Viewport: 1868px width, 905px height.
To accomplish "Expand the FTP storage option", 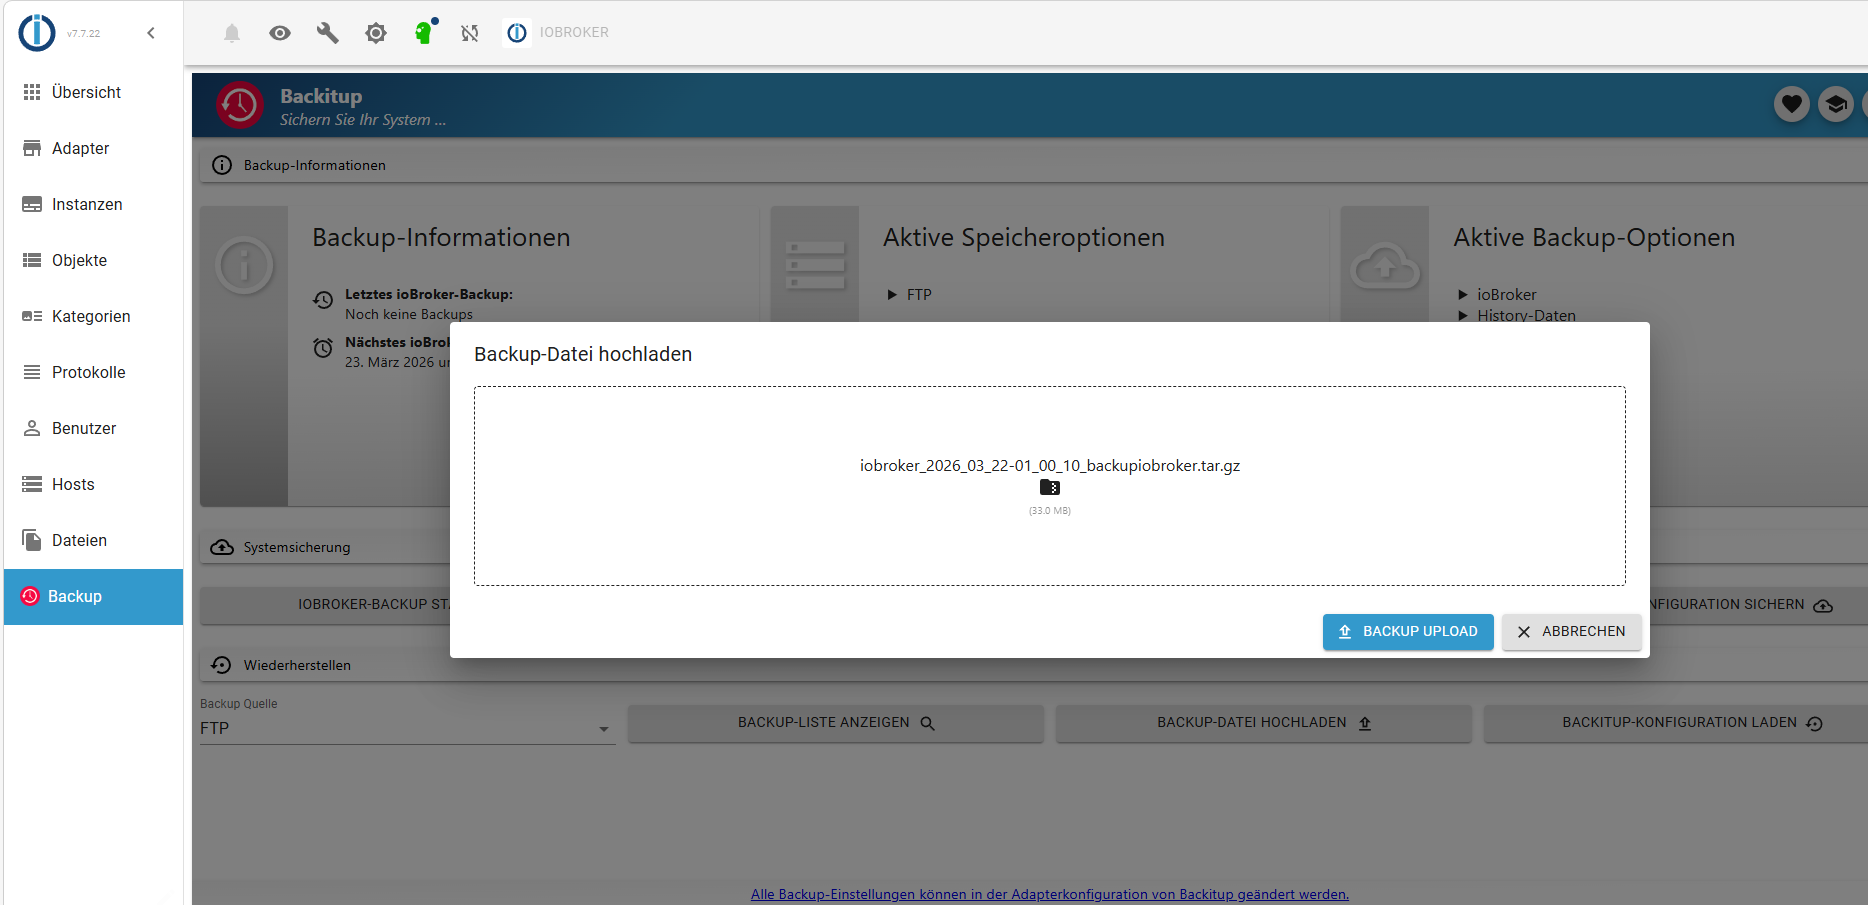I will (892, 294).
